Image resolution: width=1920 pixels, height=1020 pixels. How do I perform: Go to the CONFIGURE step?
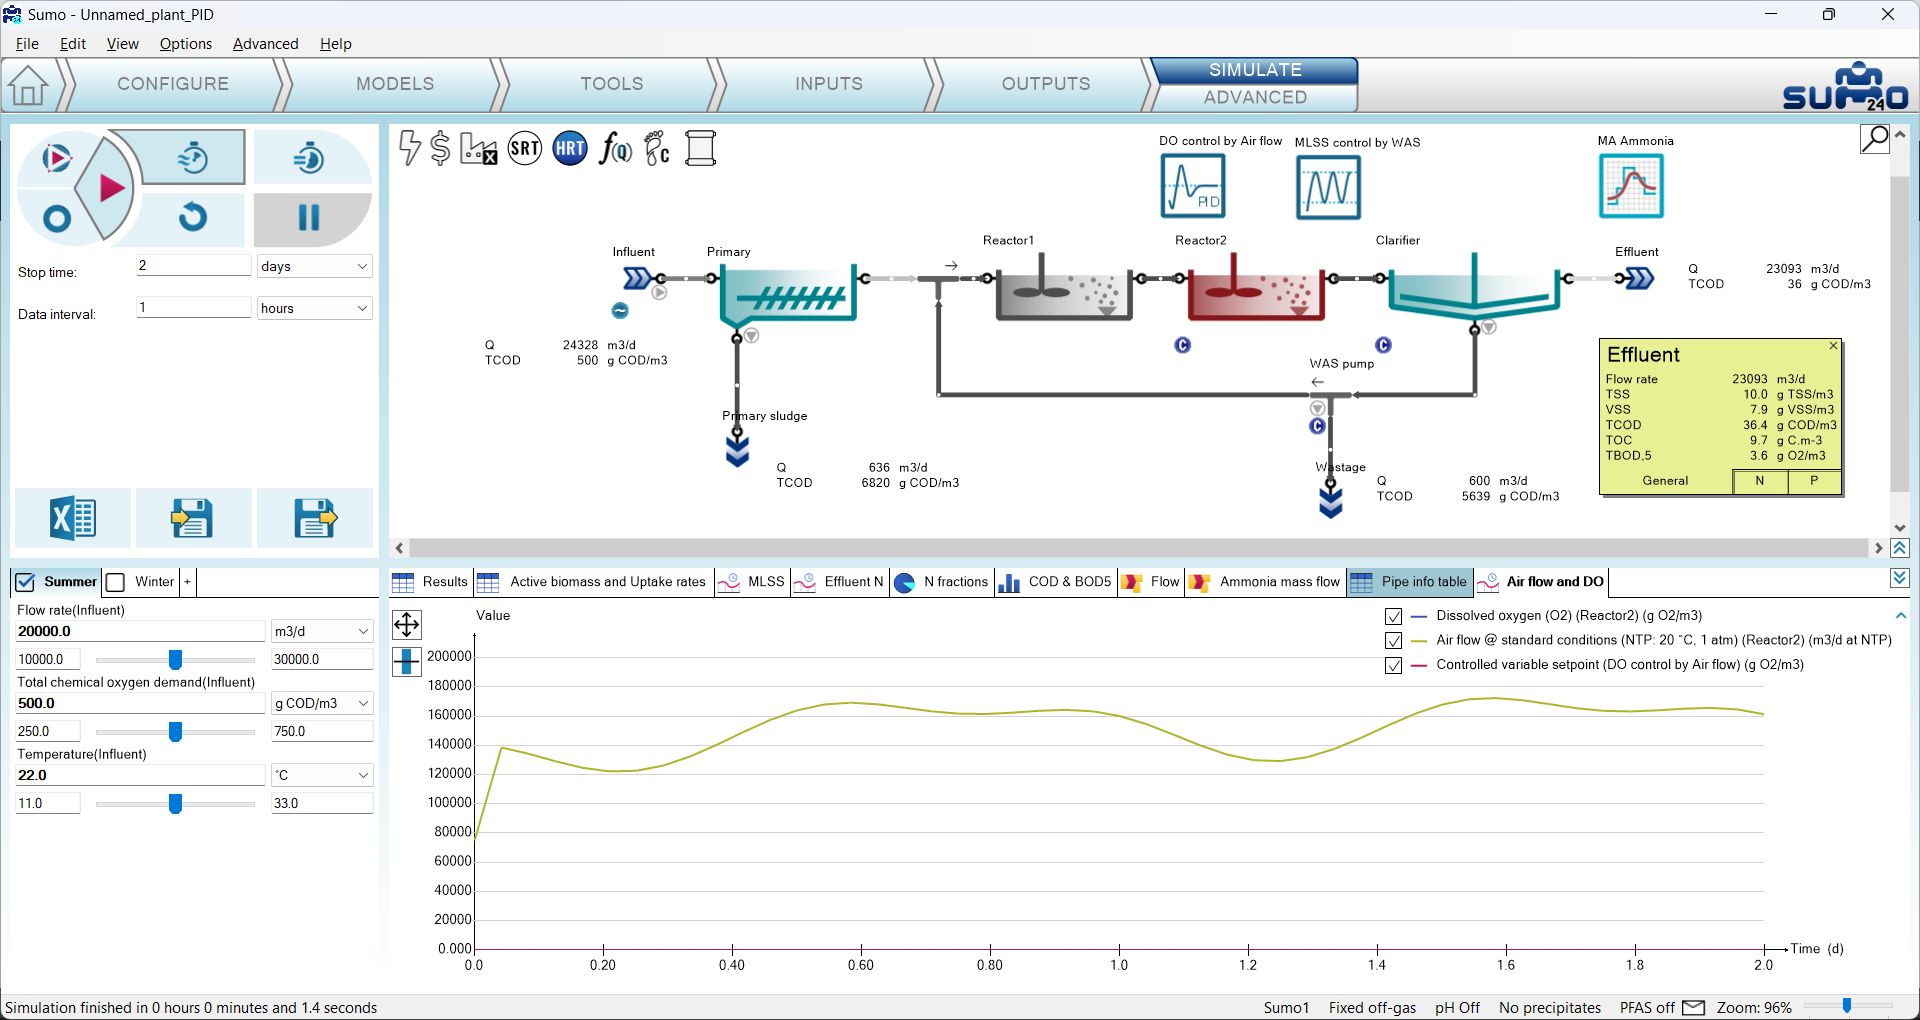point(173,84)
